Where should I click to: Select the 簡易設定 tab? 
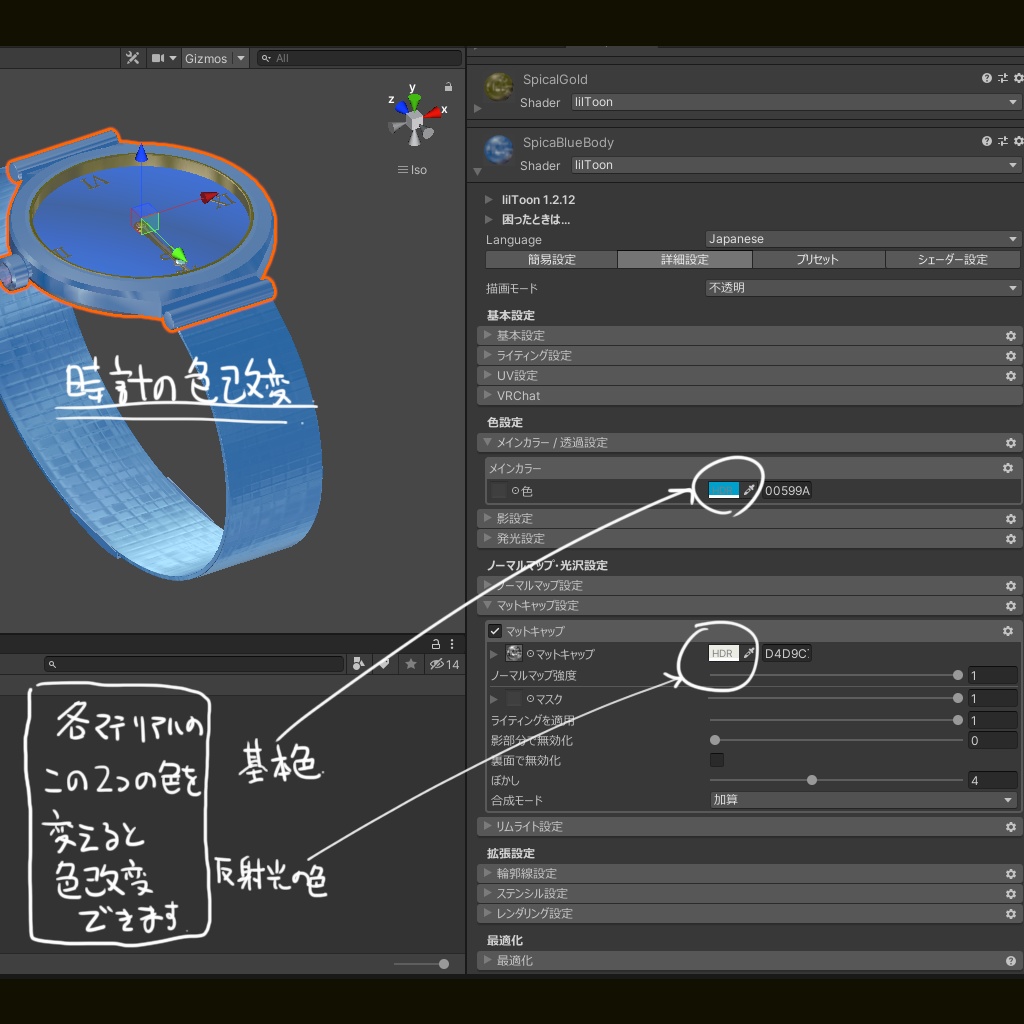point(550,259)
